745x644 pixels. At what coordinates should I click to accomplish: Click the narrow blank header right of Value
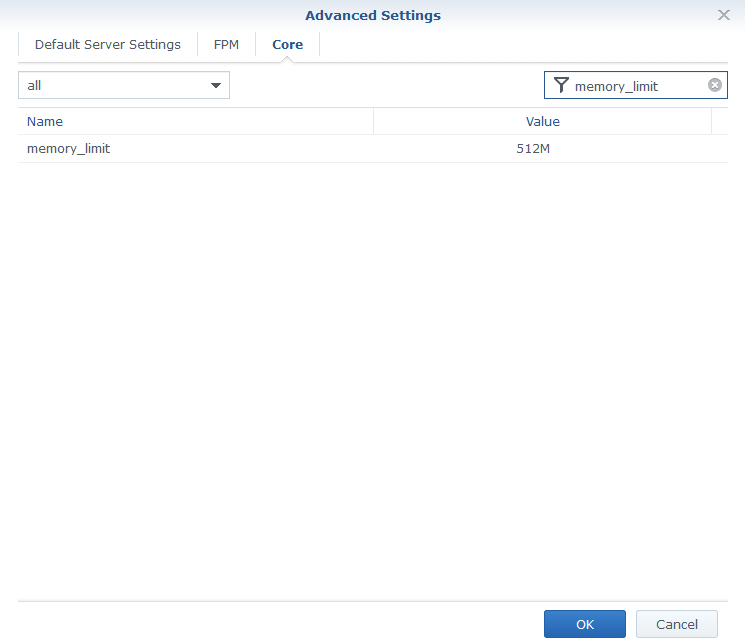tap(719, 121)
